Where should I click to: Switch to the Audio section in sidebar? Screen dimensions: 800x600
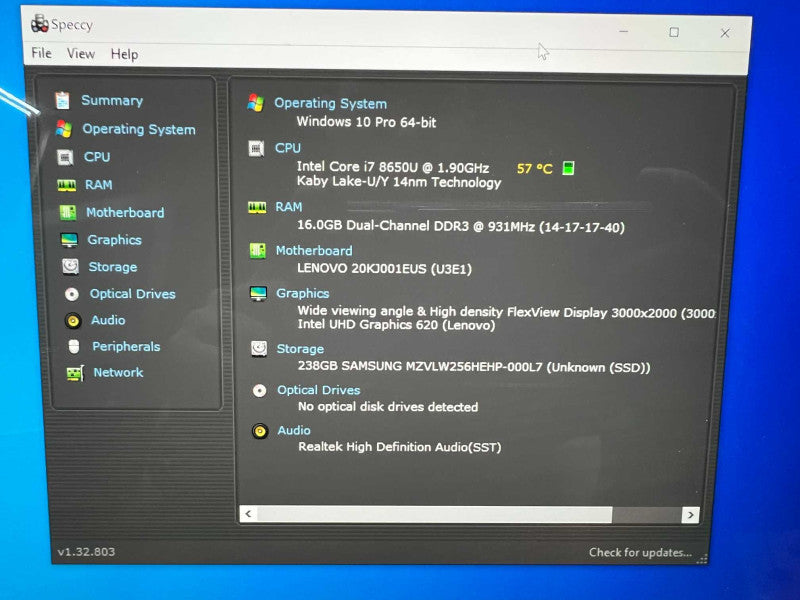pos(108,320)
